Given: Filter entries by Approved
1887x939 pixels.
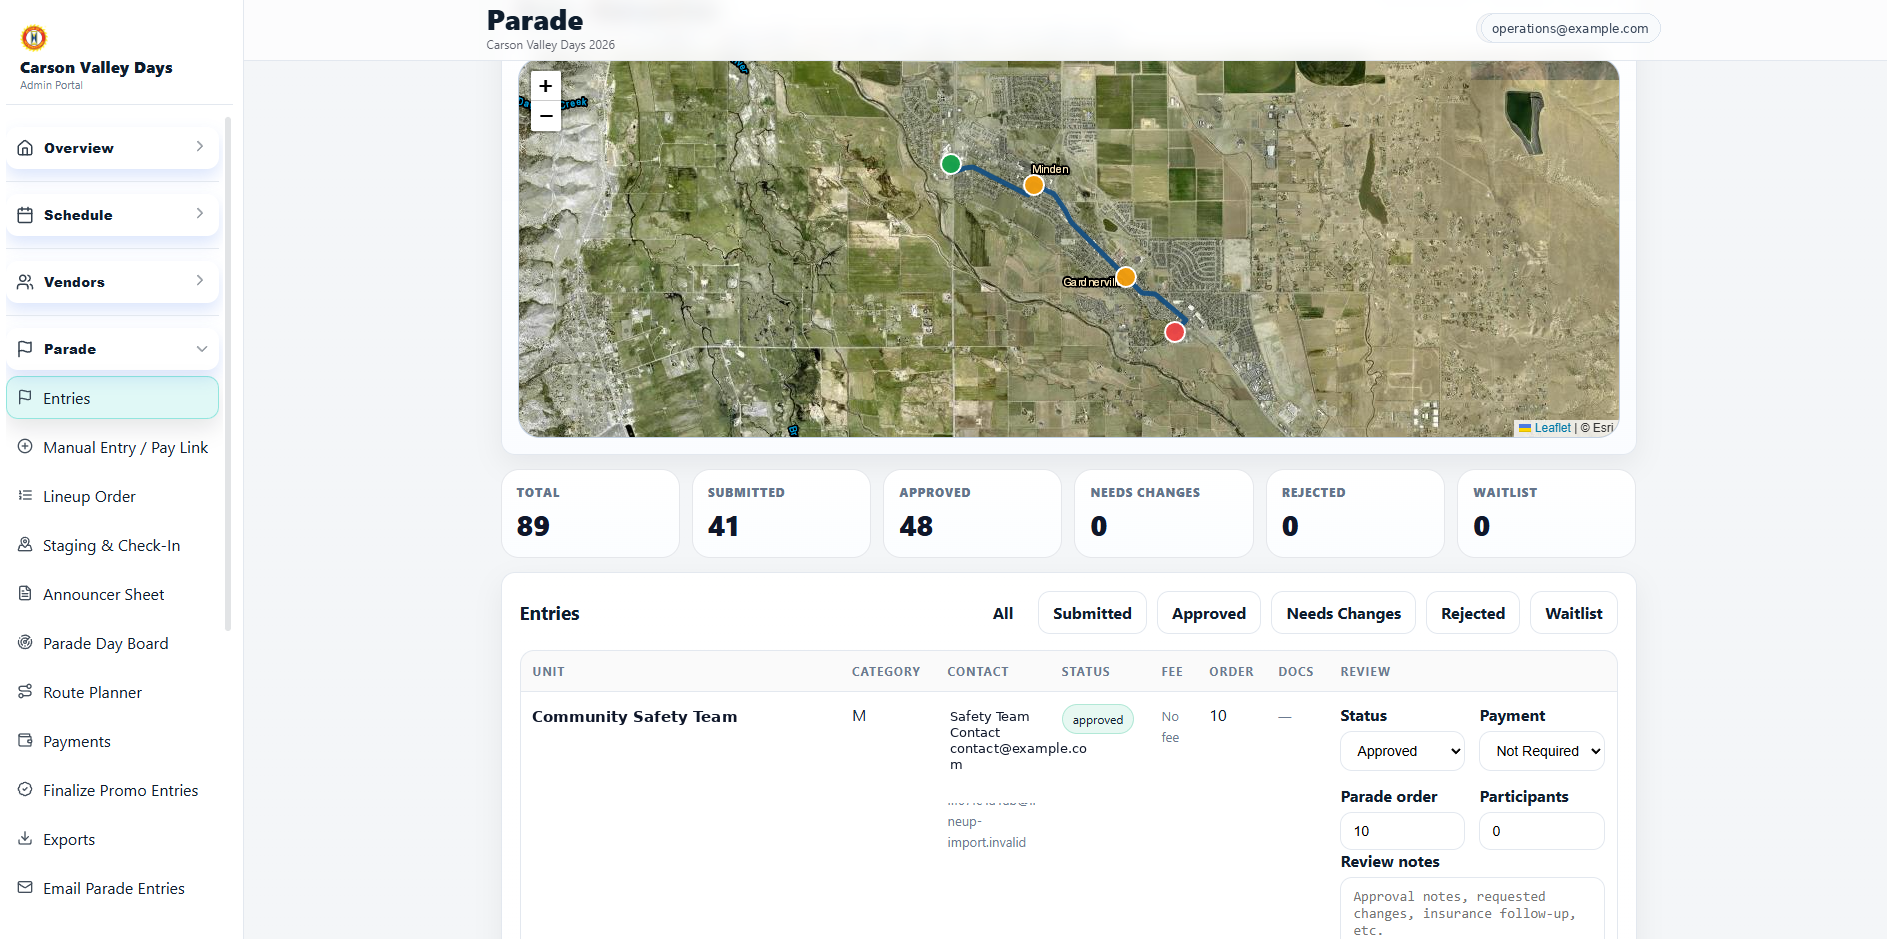Looking at the screenshot, I should (x=1209, y=613).
